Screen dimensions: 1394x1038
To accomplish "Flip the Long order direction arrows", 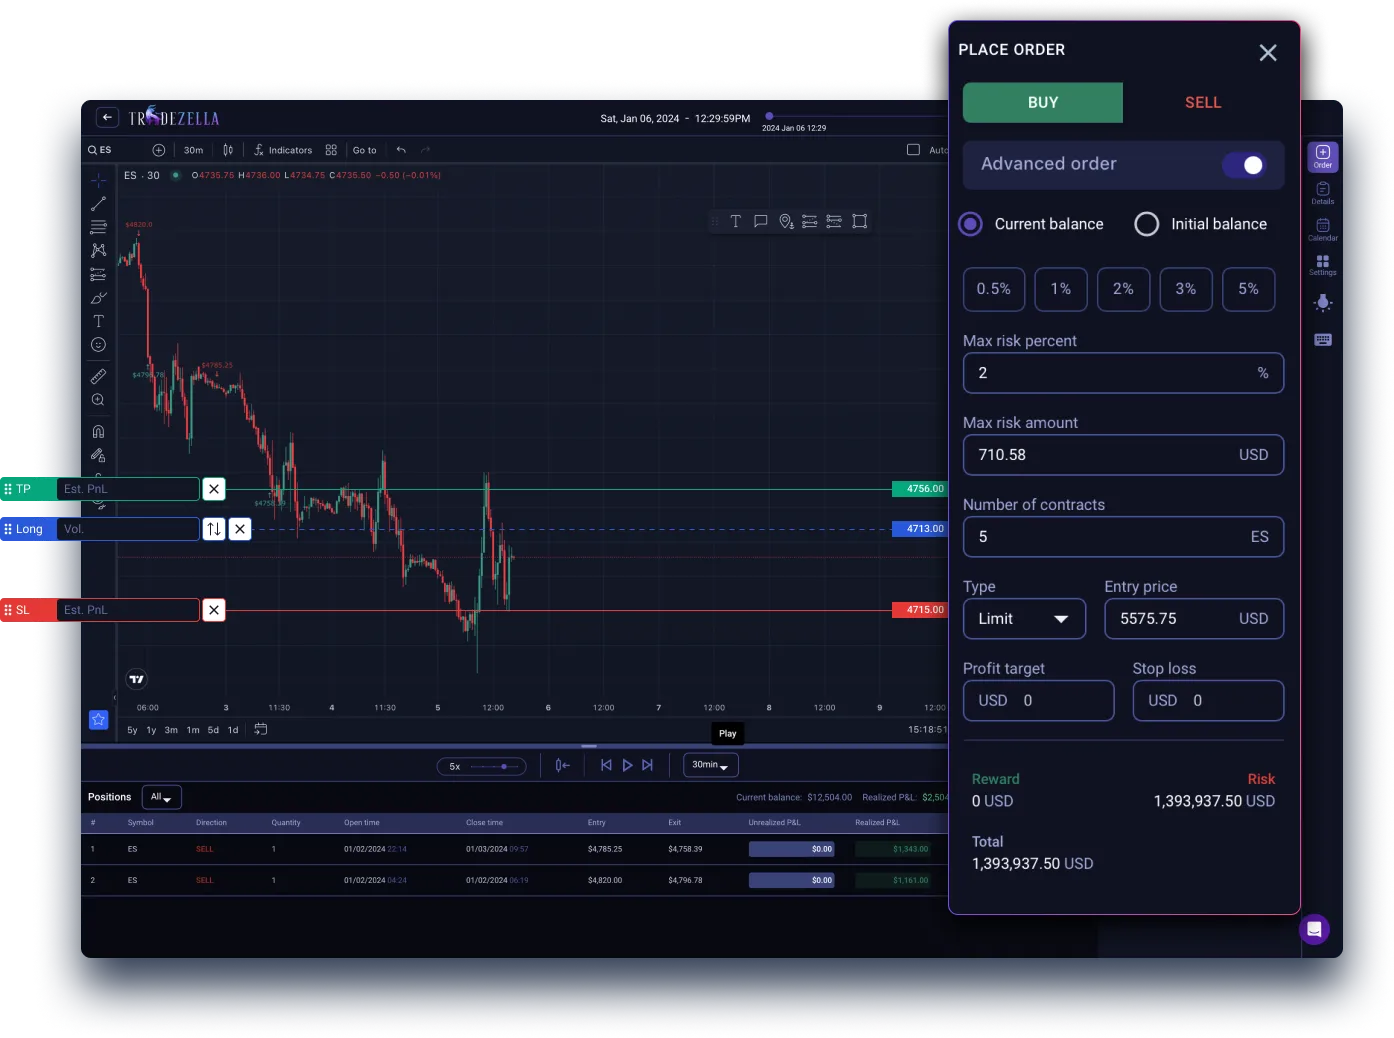I will pyautogui.click(x=214, y=529).
